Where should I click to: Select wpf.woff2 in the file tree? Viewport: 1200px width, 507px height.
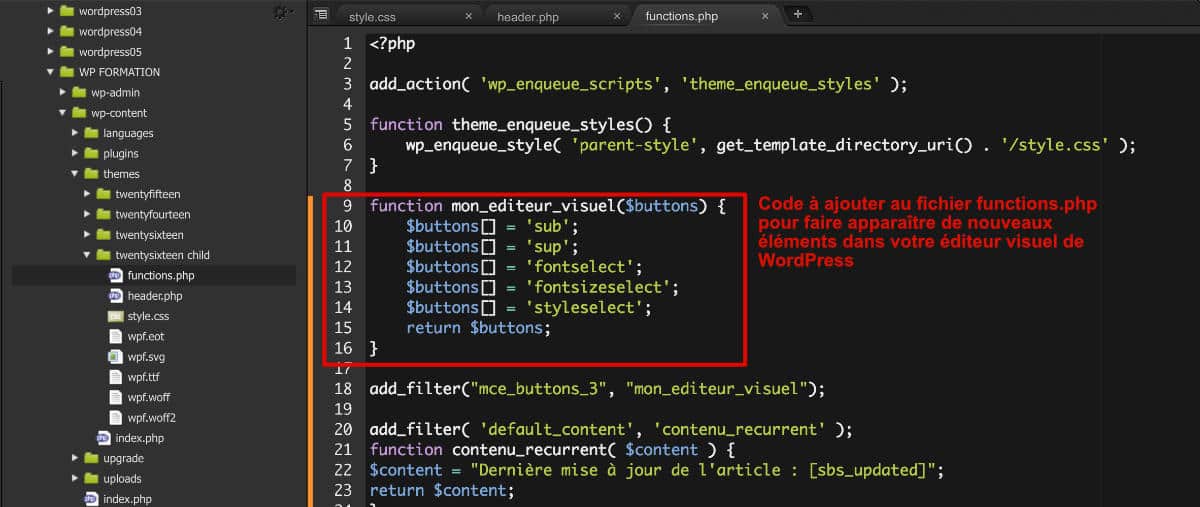pos(151,418)
